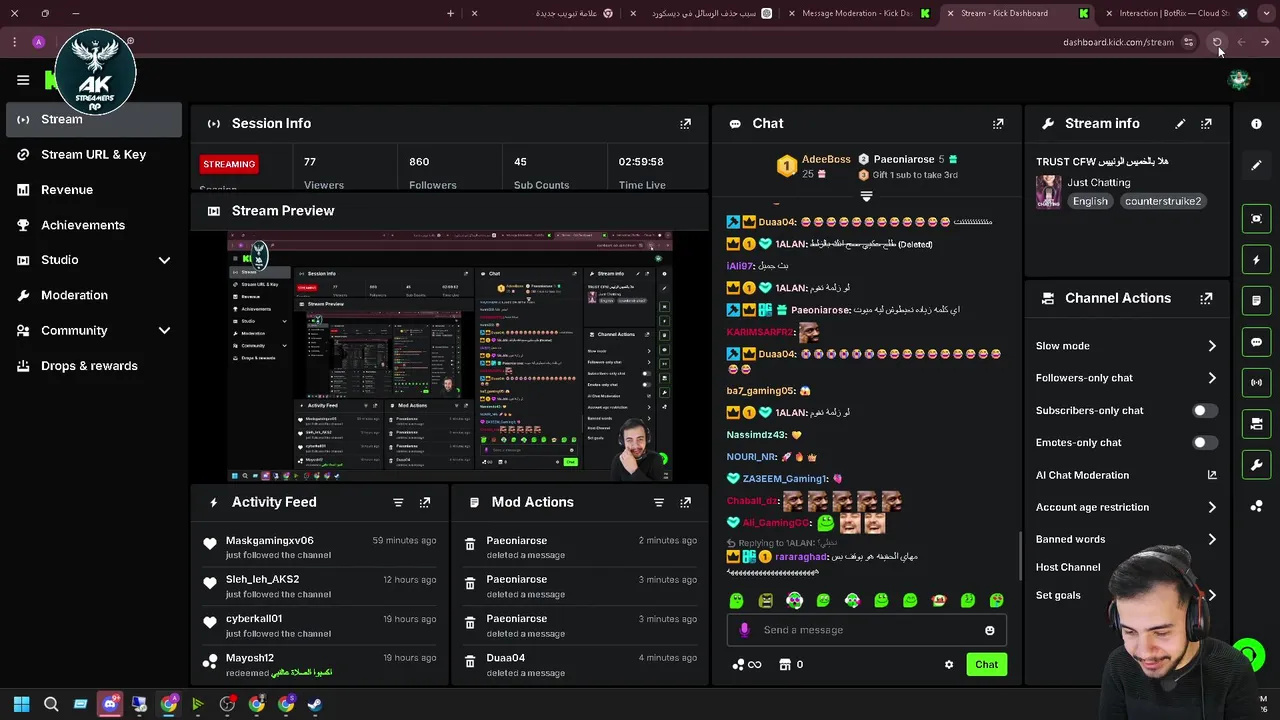Screen dimensions: 1280x720
Task: Open the hamburger menu at top left
Action: 23,80
